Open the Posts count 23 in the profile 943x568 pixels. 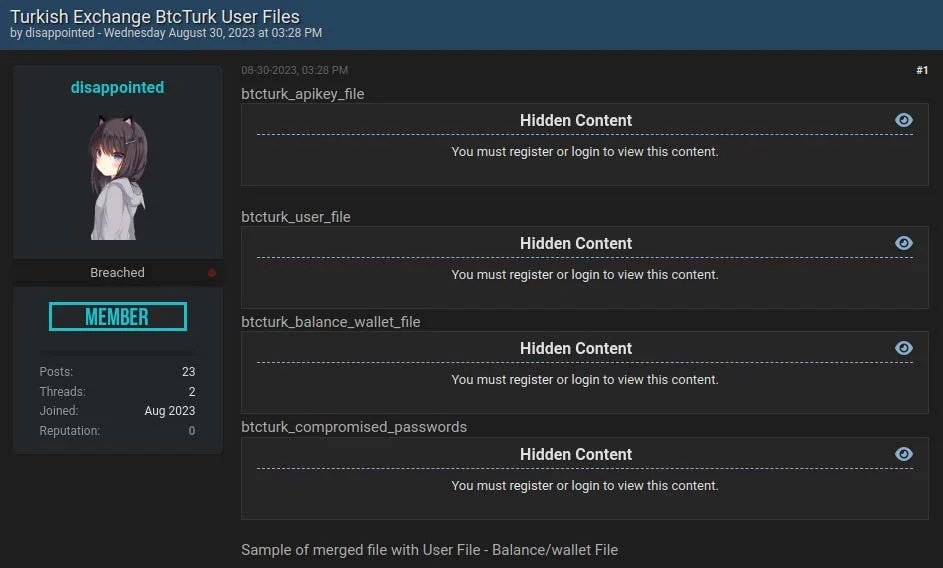click(x=188, y=372)
